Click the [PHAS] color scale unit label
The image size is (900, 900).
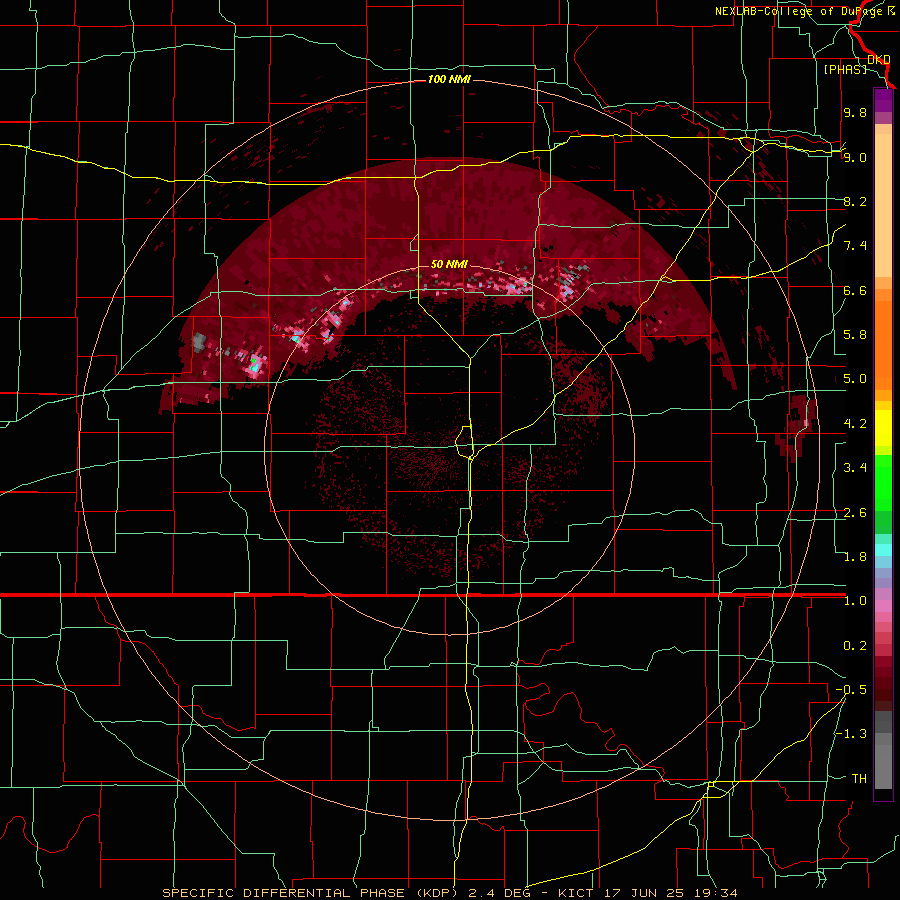(x=845, y=69)
